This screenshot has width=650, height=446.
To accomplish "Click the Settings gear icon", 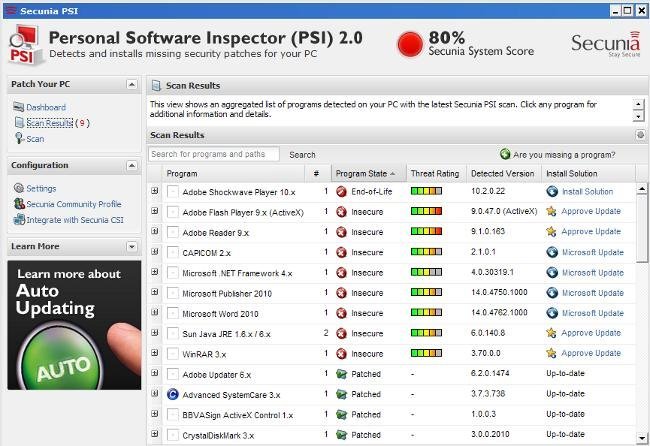I will (19, 188).
